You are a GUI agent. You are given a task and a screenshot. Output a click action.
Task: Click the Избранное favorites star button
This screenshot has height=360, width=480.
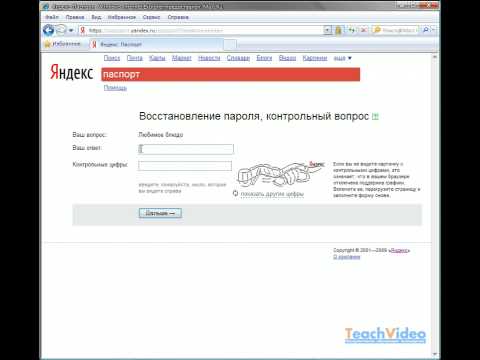pos(63,44)
